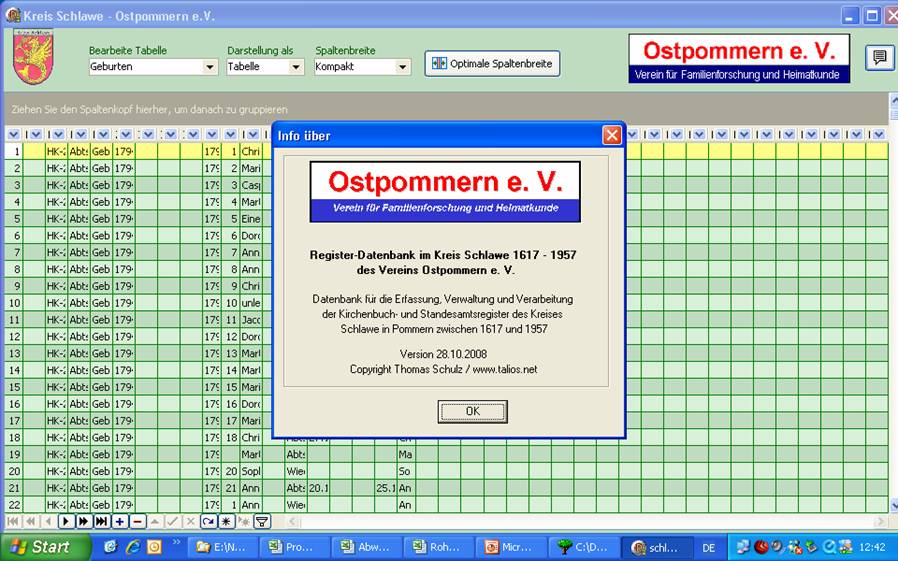Image resolution: width=898 pixels, height=561 pixels.
Task: Click the first quick launch icon beside Start
Action: pyautogui.click(x=111, y=547)
